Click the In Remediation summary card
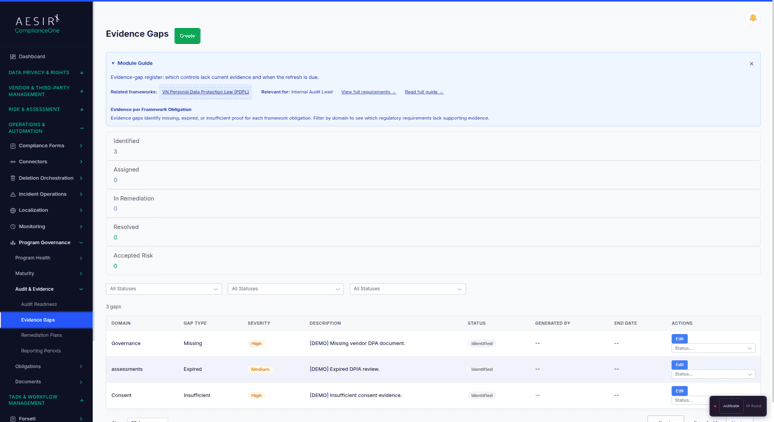Viewport: 774px width, 422px height. coord(433,203)
